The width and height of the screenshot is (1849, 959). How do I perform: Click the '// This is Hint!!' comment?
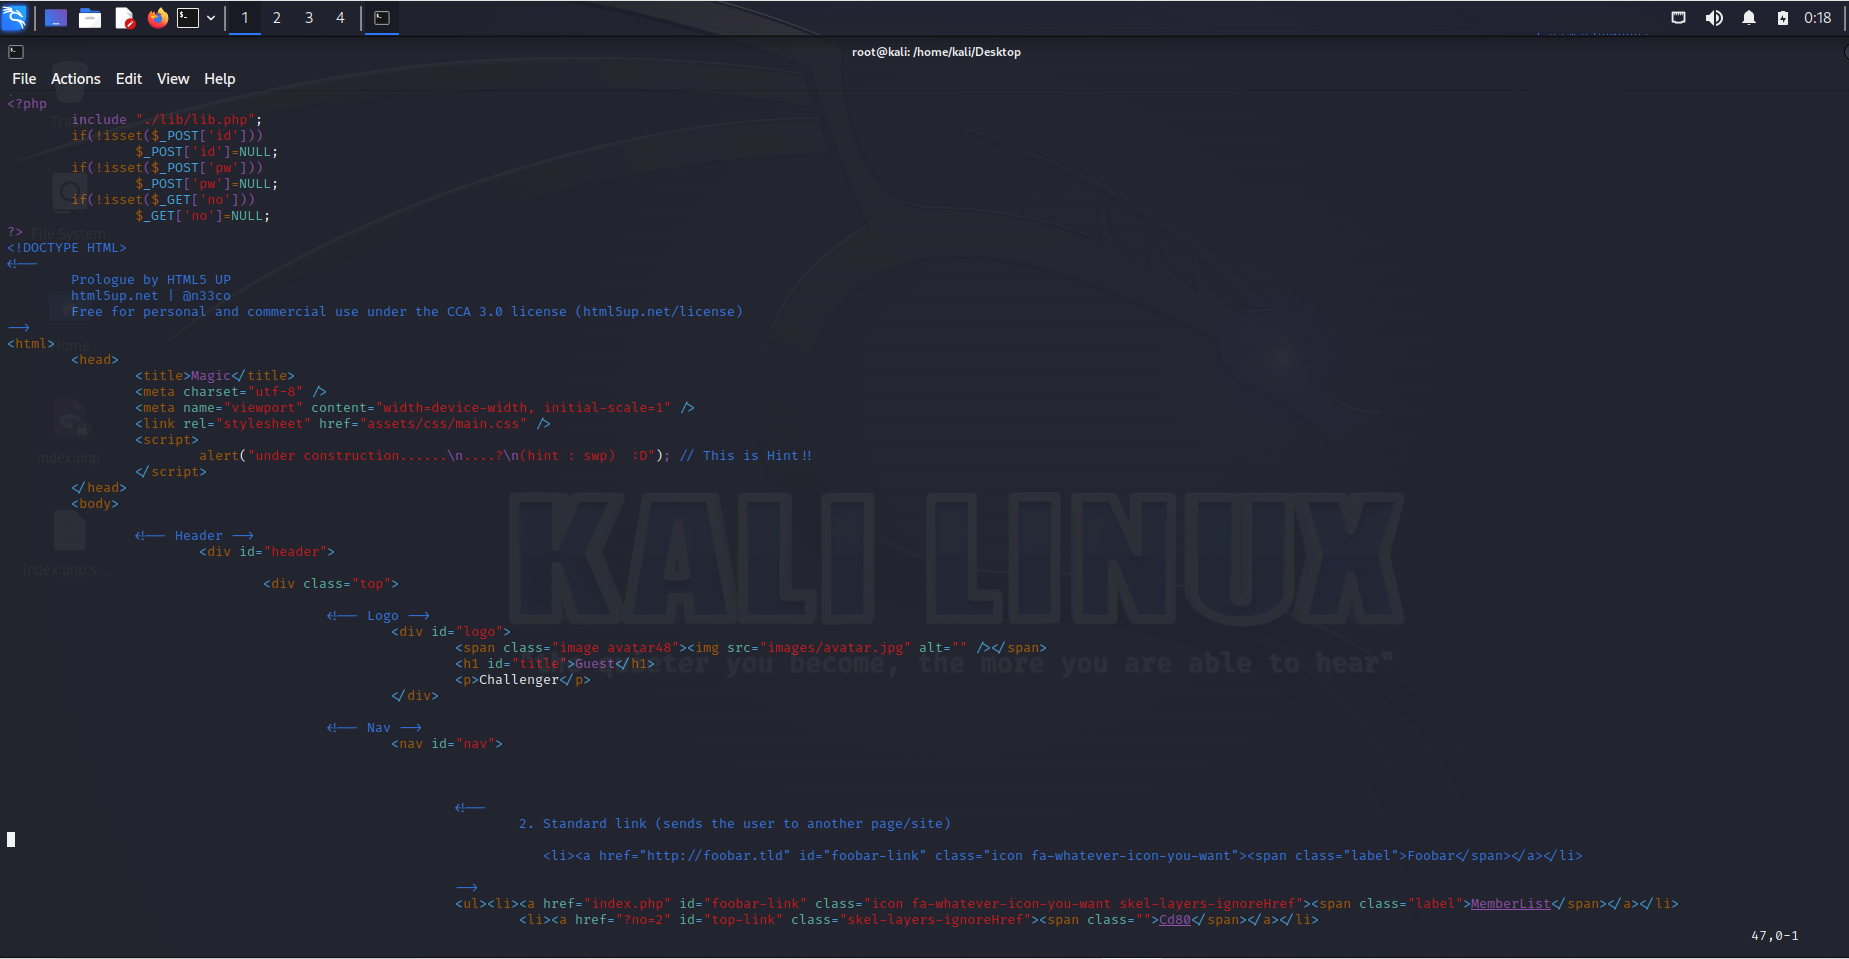click(x=746, y=456)
